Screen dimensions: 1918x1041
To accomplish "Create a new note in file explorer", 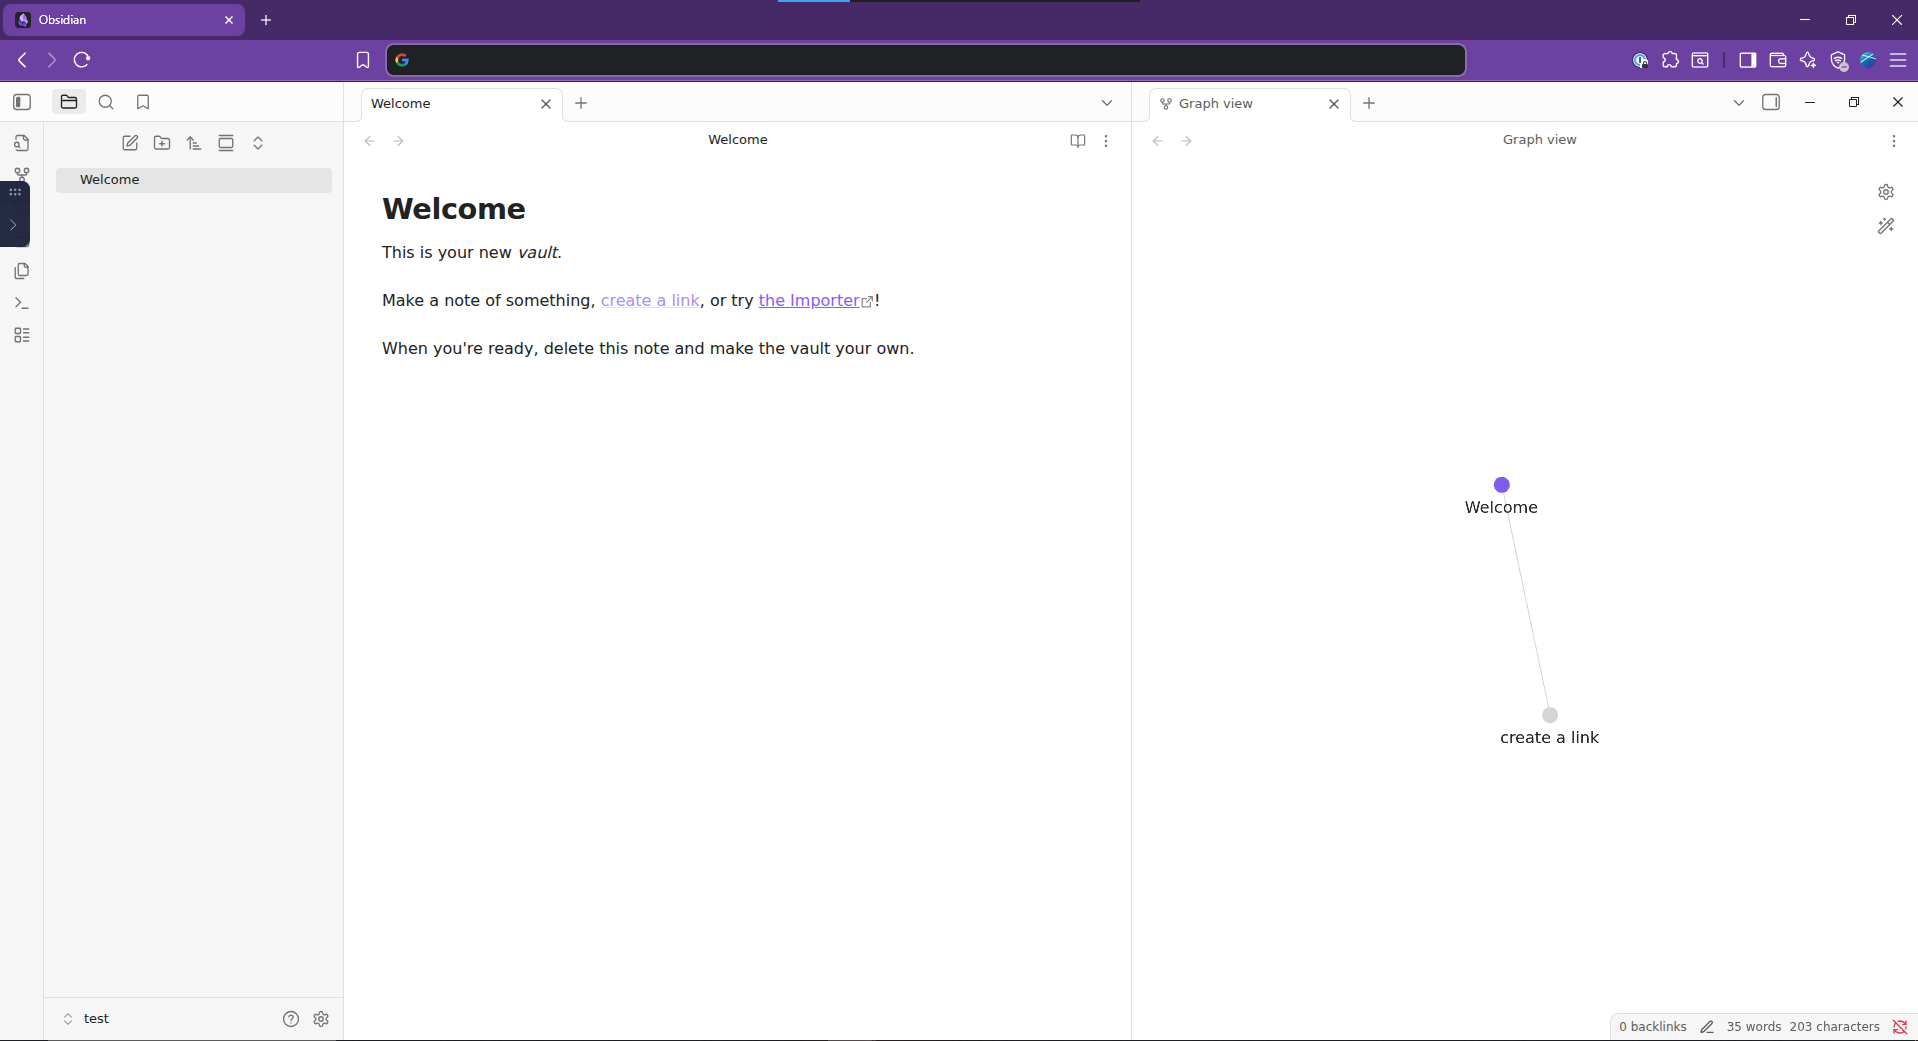I will point(130,143).
